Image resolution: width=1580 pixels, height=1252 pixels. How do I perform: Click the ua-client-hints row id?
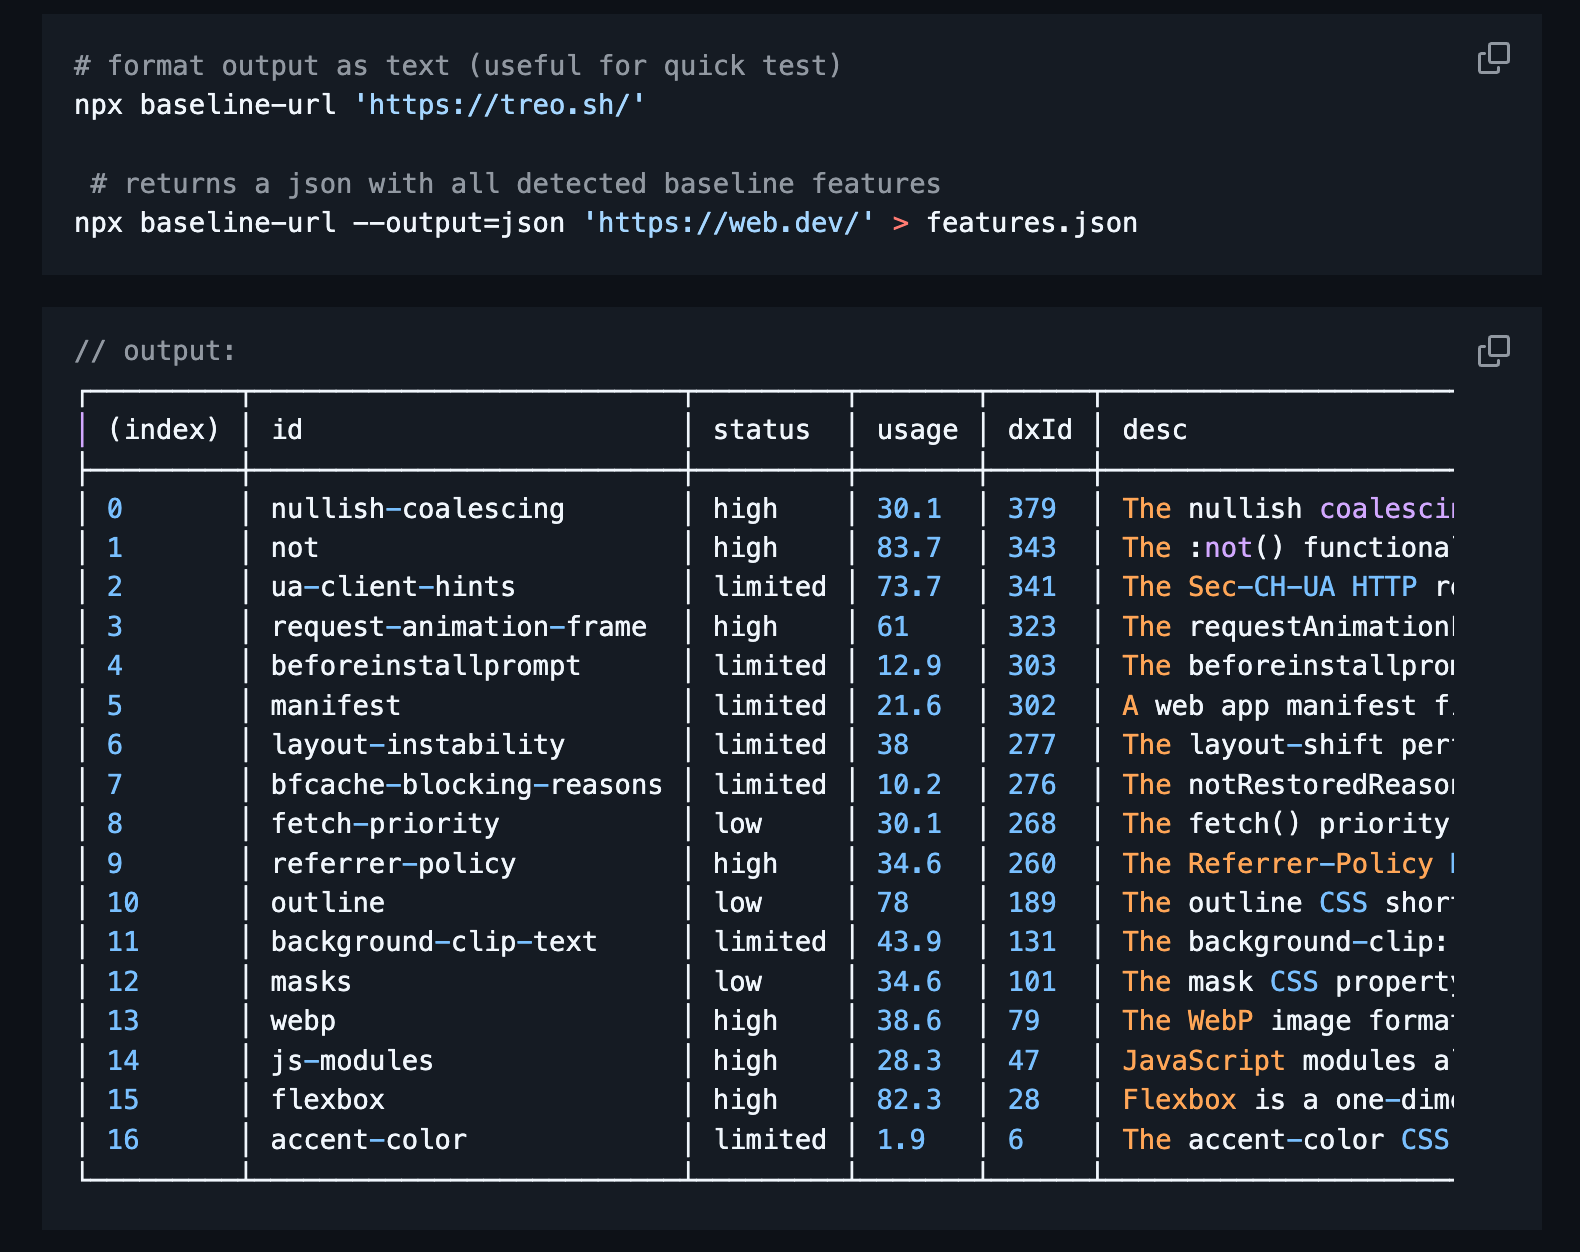tap(393, 587)
